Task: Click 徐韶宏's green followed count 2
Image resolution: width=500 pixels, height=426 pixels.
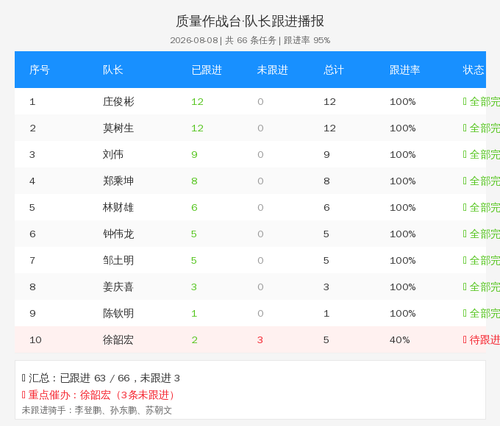Action: click(194, 340)
